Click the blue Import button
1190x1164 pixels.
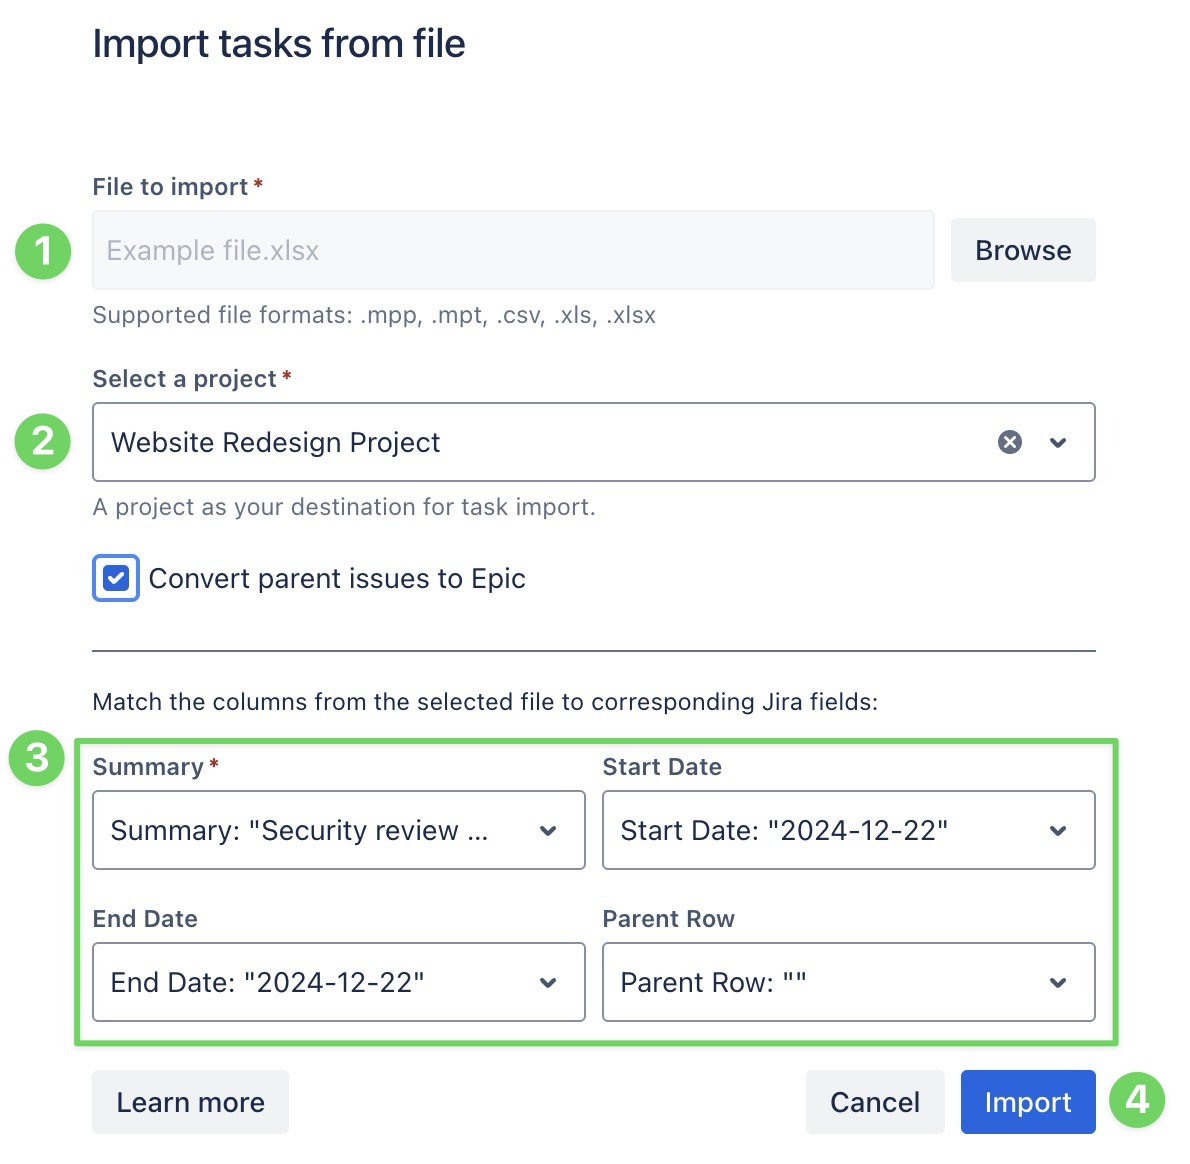click(1027, 1102)
